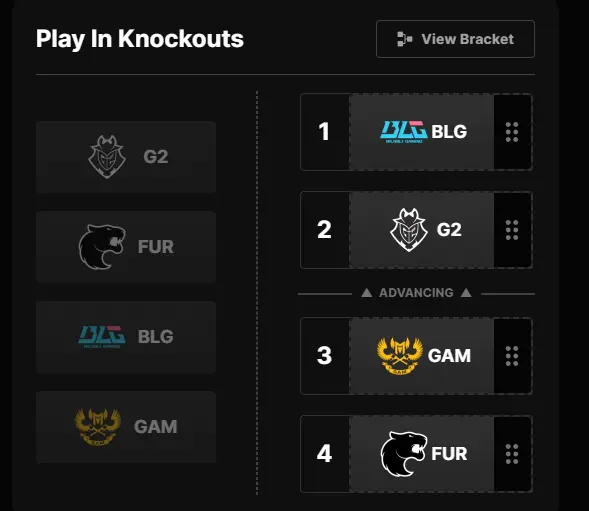The image size is (589, 511).
Task: Click the Play In Knockouts heading
Action: coord(140,39)
